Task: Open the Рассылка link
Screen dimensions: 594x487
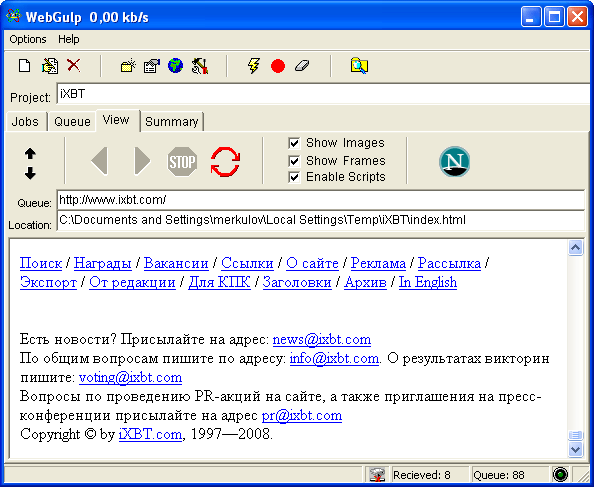Action: pyautogui.click(x=449, y=263)
